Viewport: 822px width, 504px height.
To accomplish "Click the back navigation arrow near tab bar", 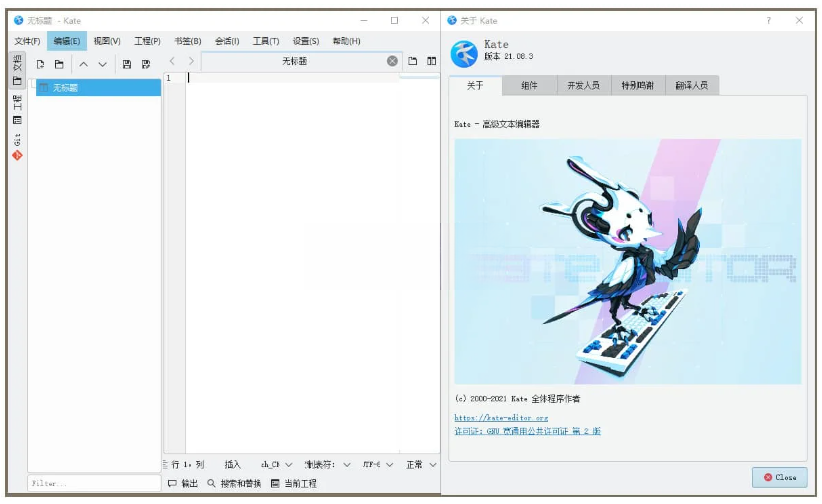I will pyautogui.click(x=172, y=61).
